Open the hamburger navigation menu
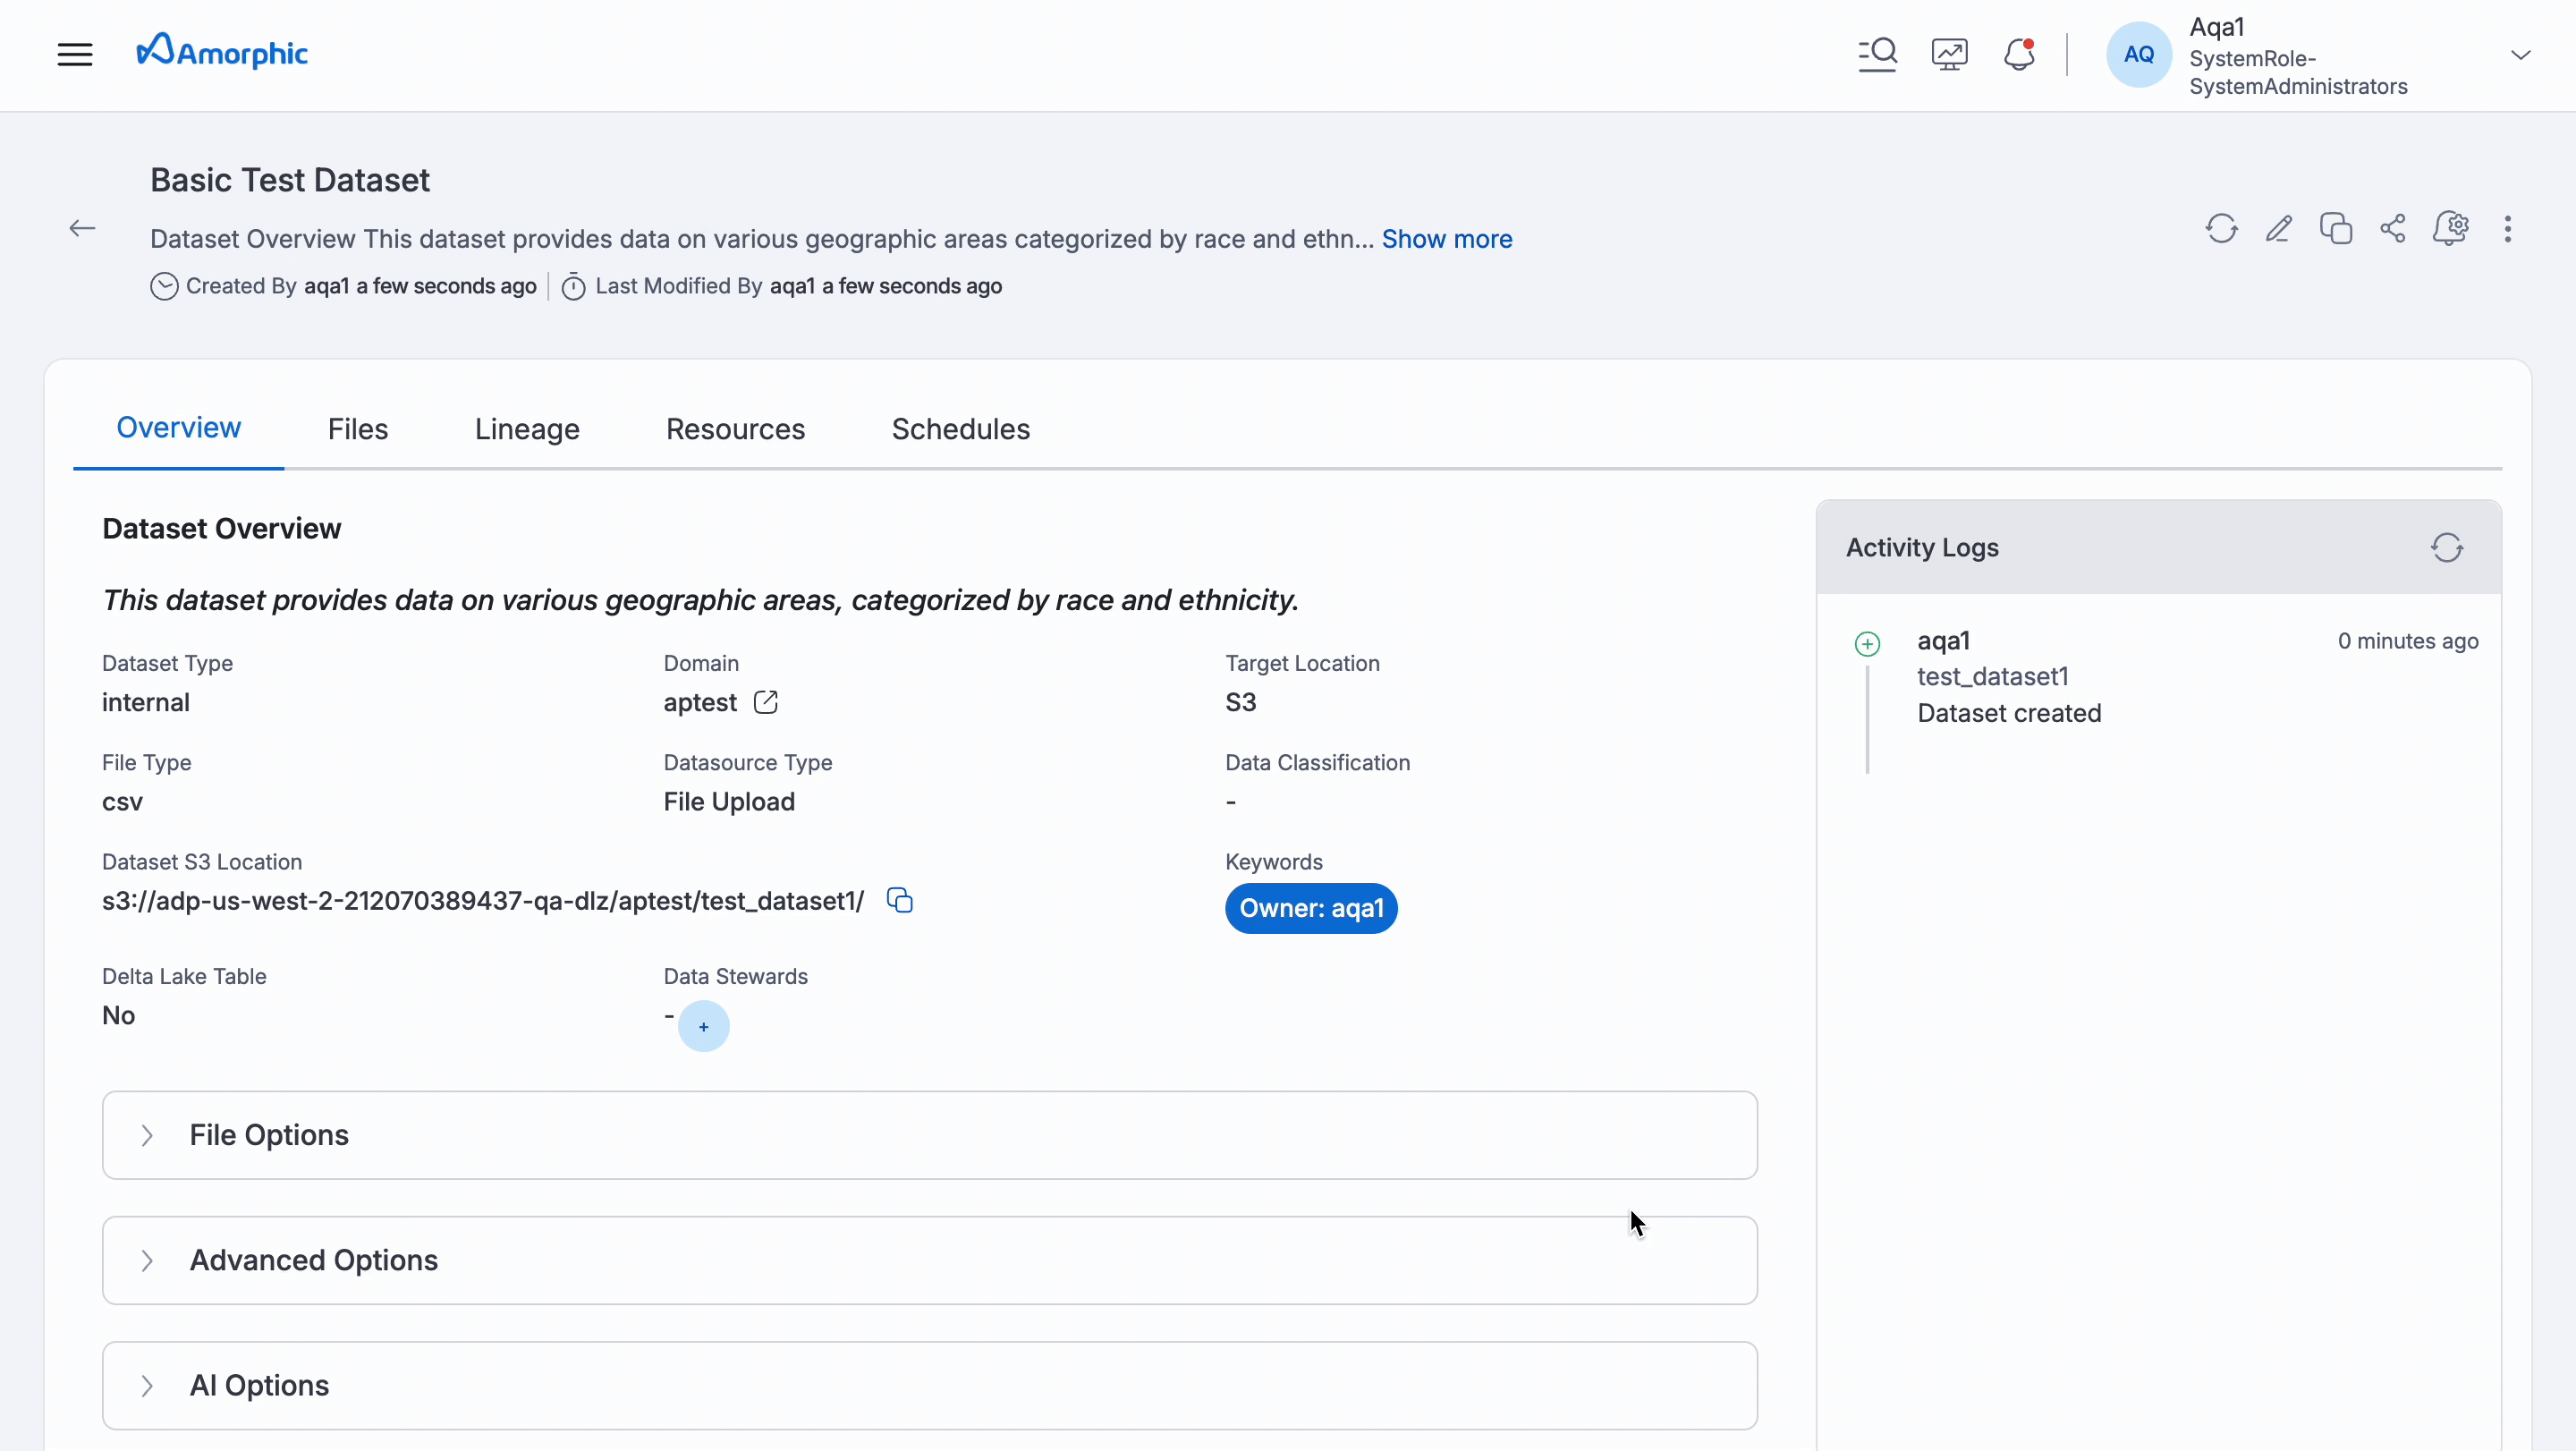 74,54
